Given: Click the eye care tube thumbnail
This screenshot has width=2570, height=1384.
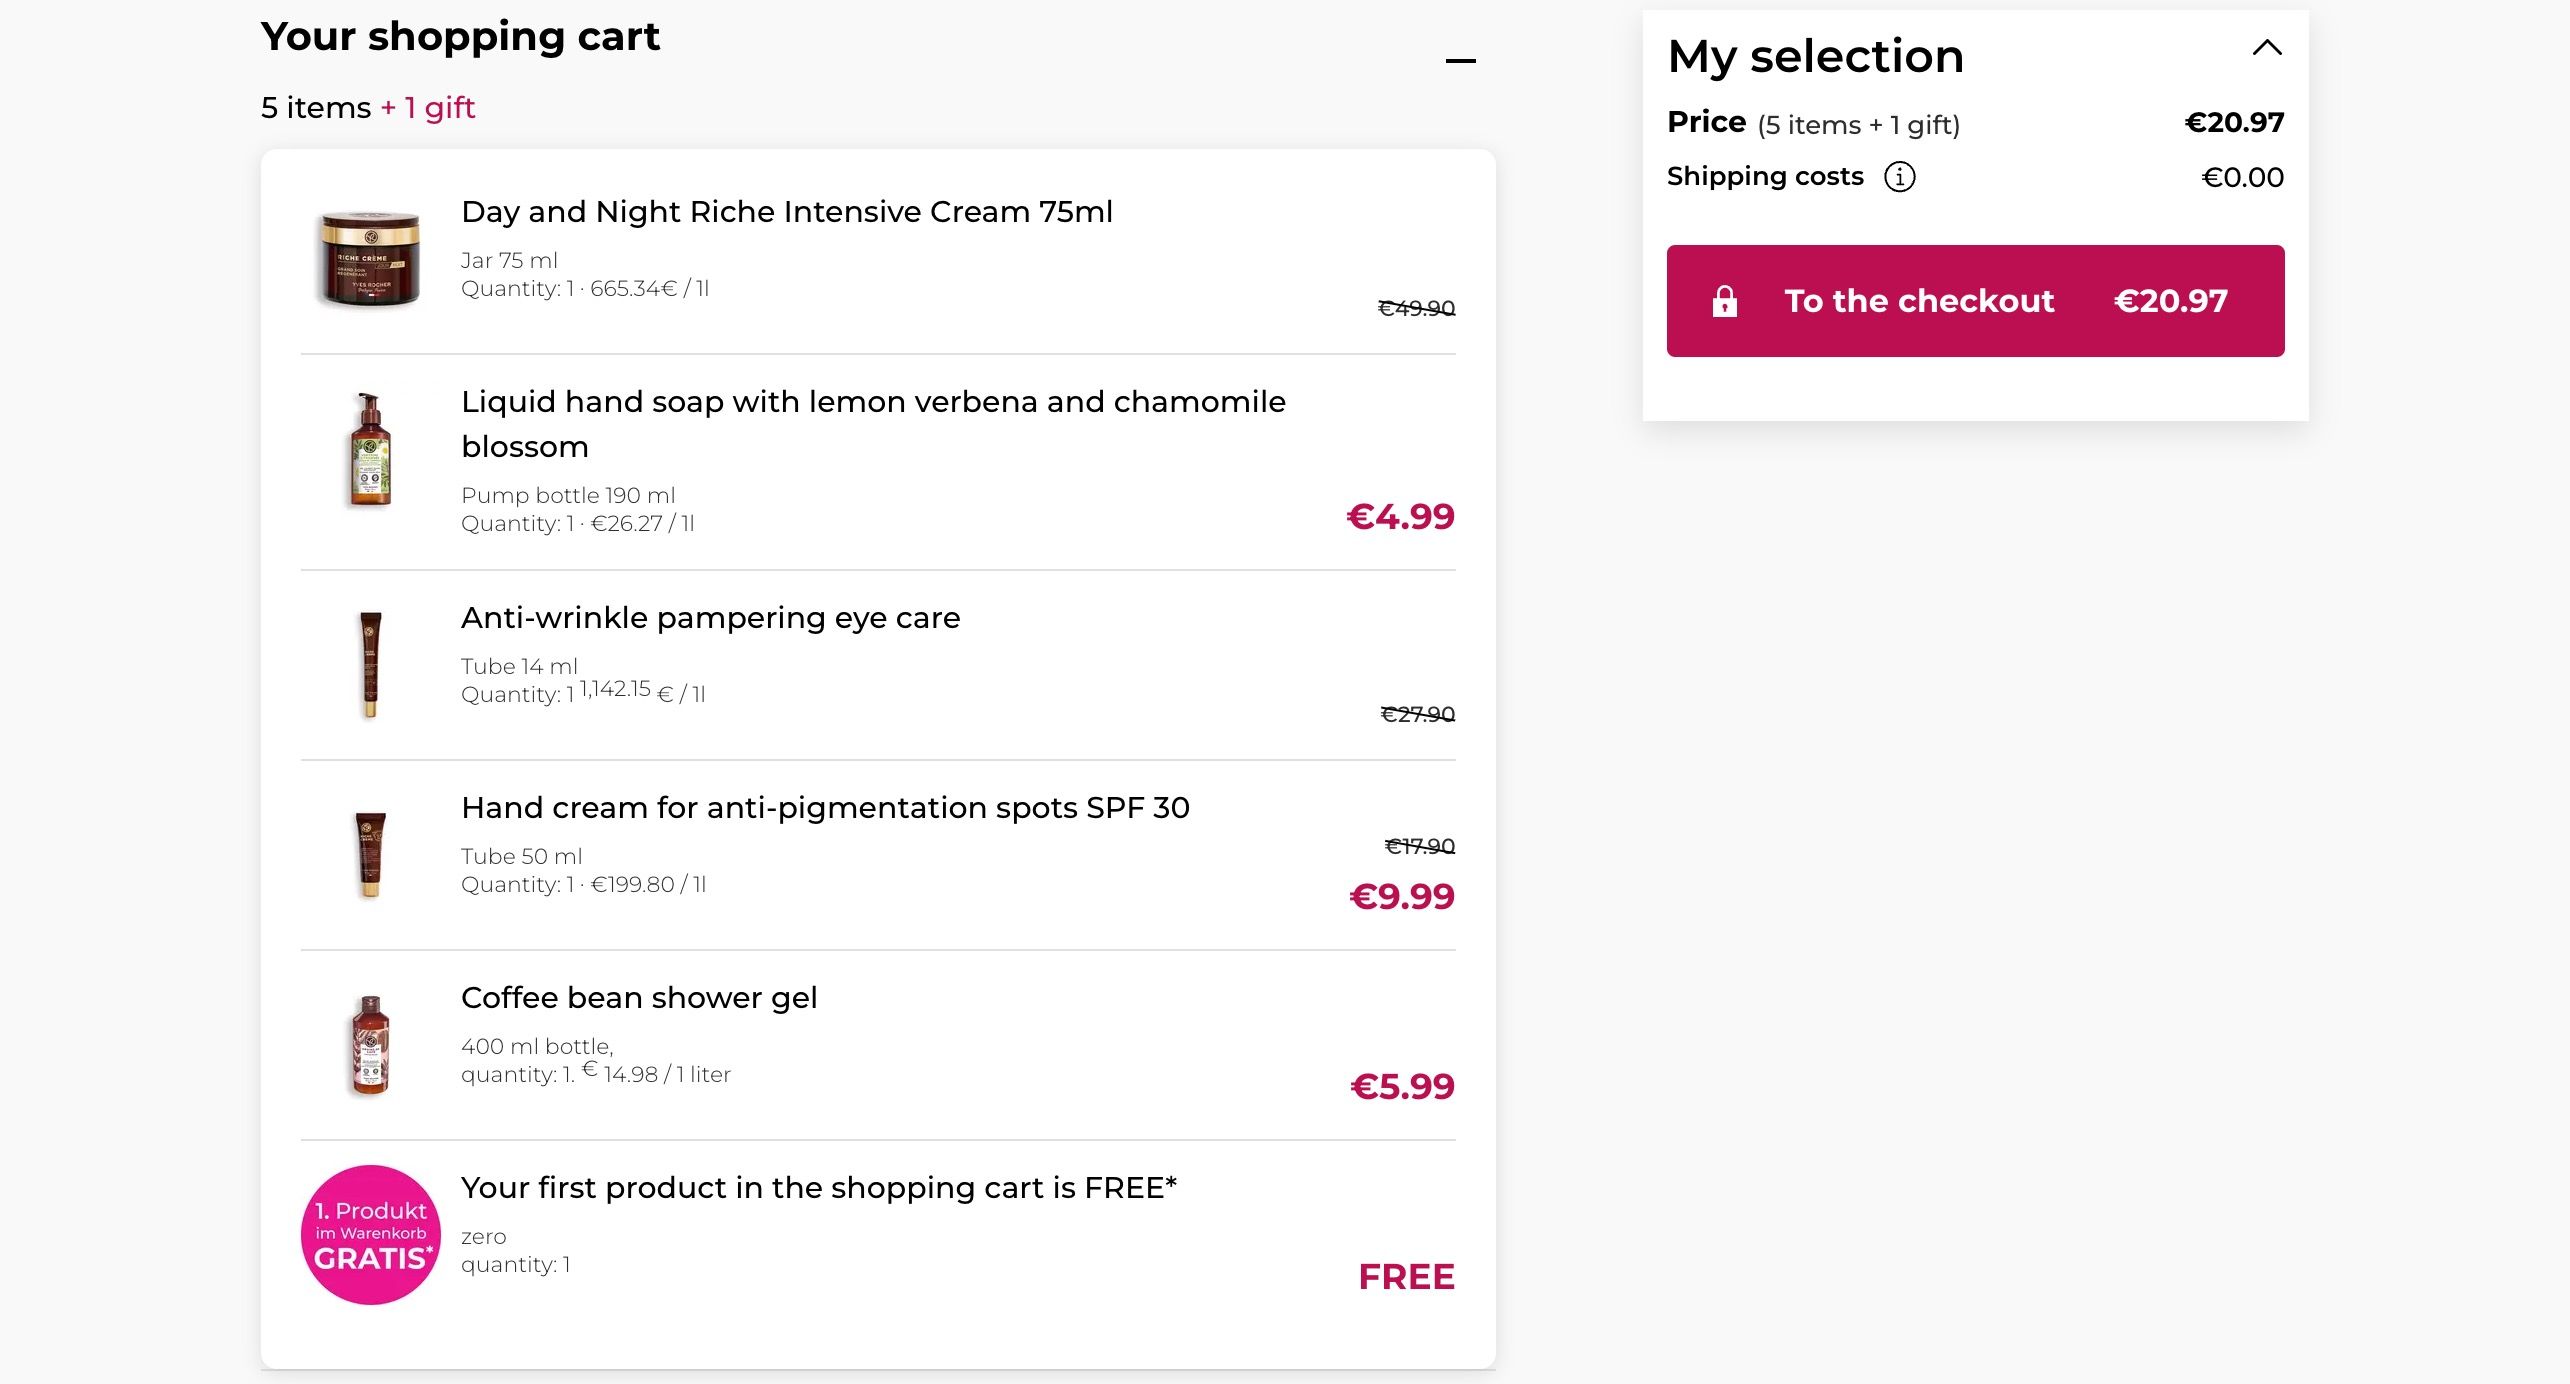Looking at the screenshot, I should [370, 664].
